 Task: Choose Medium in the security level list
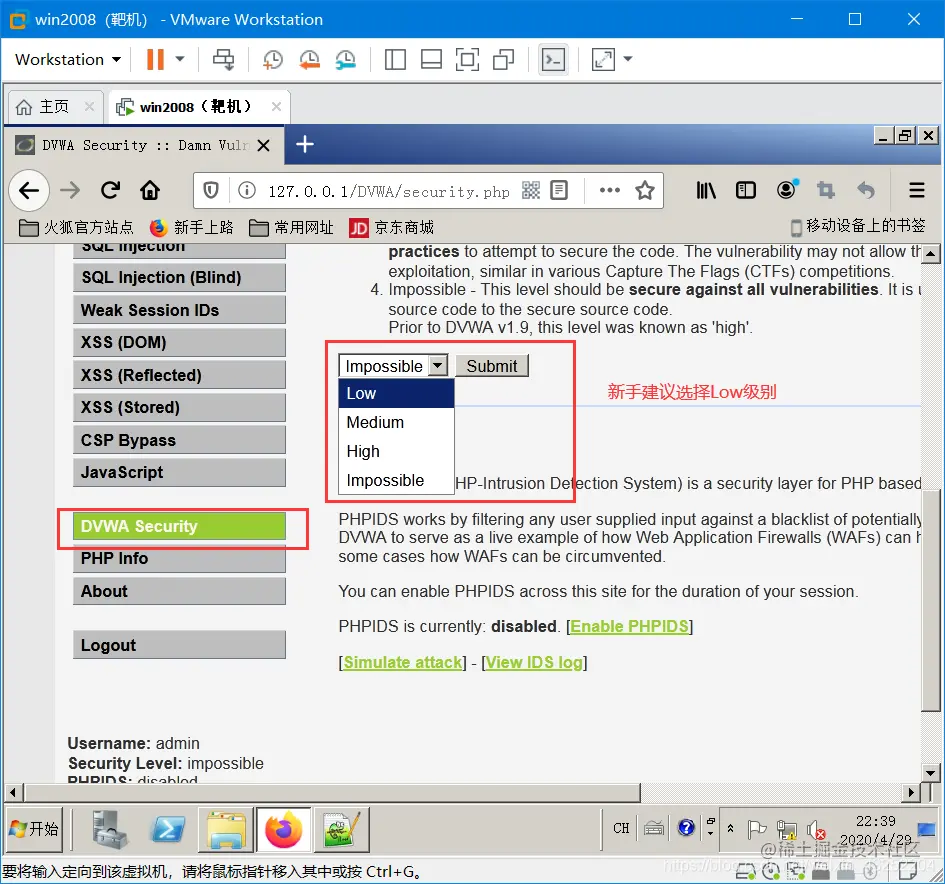pos(396,422)
